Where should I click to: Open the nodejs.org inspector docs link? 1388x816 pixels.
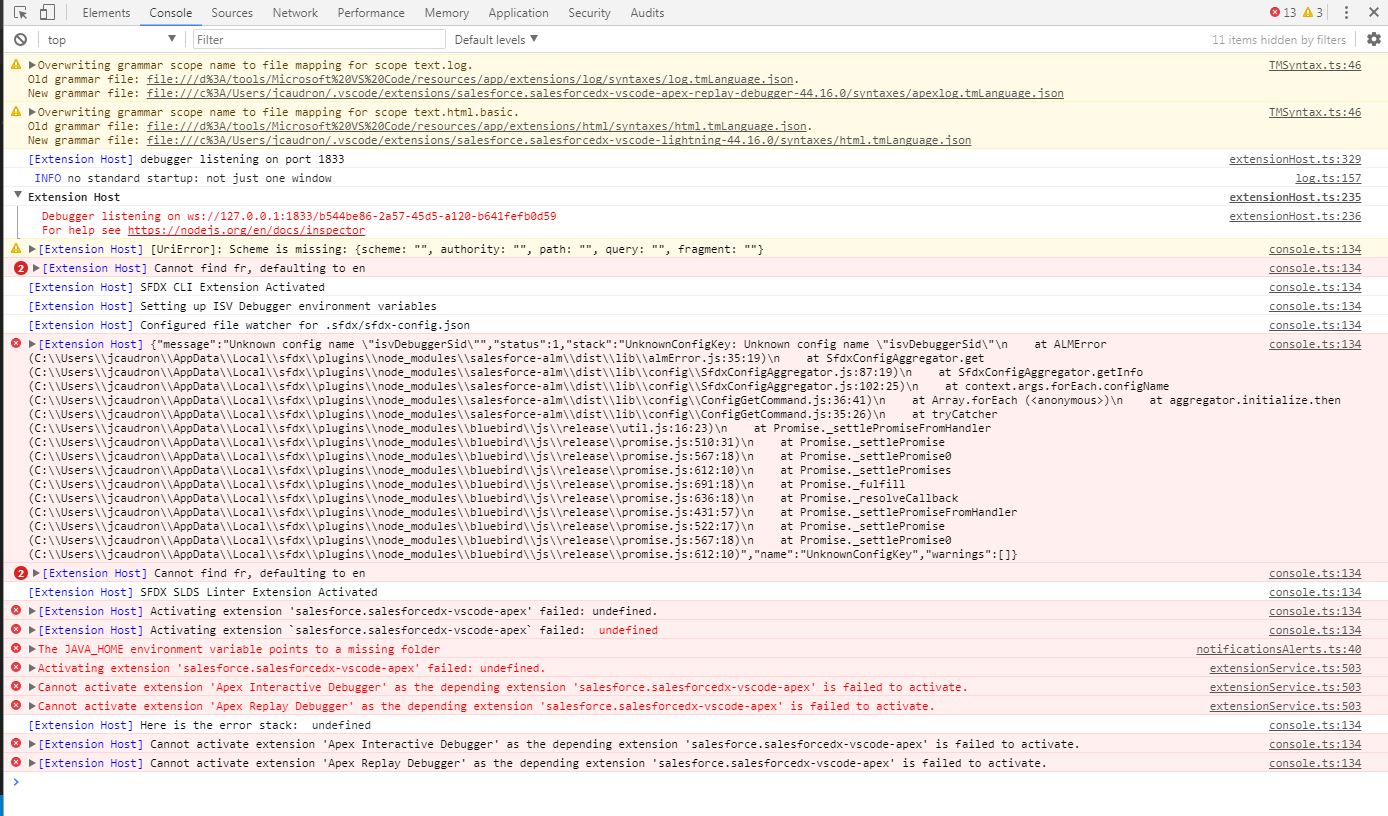(x=246, y=230)
